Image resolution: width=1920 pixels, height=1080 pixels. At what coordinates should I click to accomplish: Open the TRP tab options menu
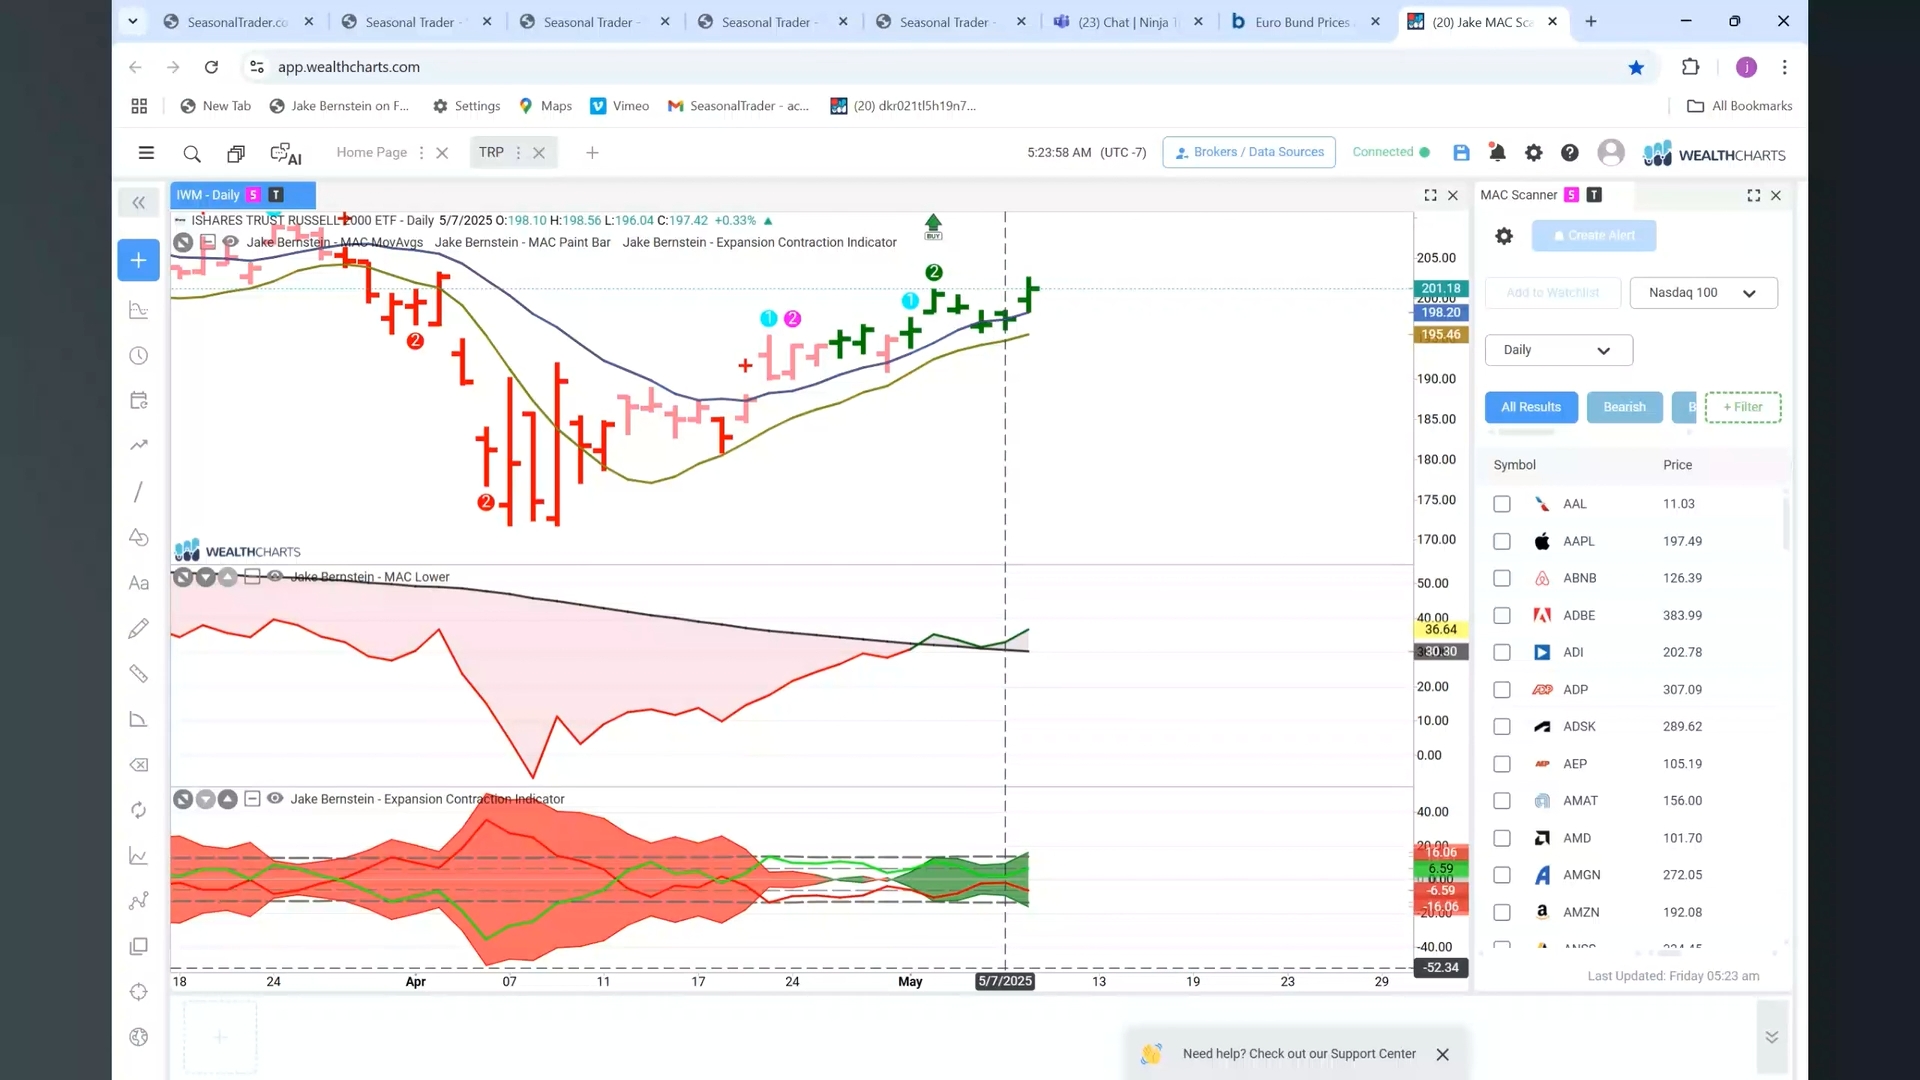tap(518, 153)
